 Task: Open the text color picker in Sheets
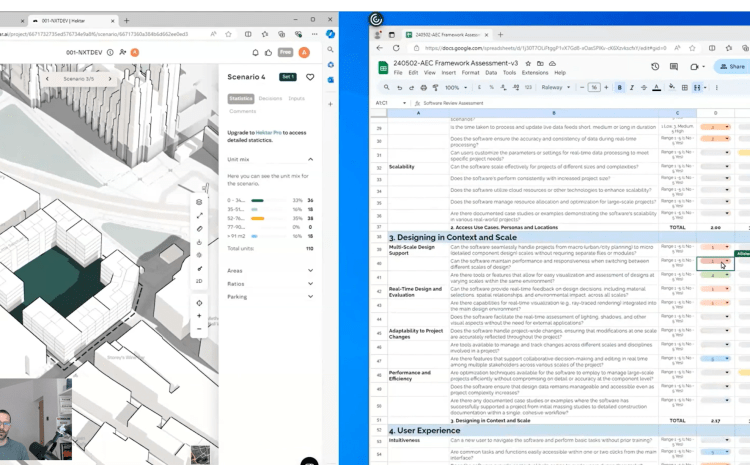[656, 88]
